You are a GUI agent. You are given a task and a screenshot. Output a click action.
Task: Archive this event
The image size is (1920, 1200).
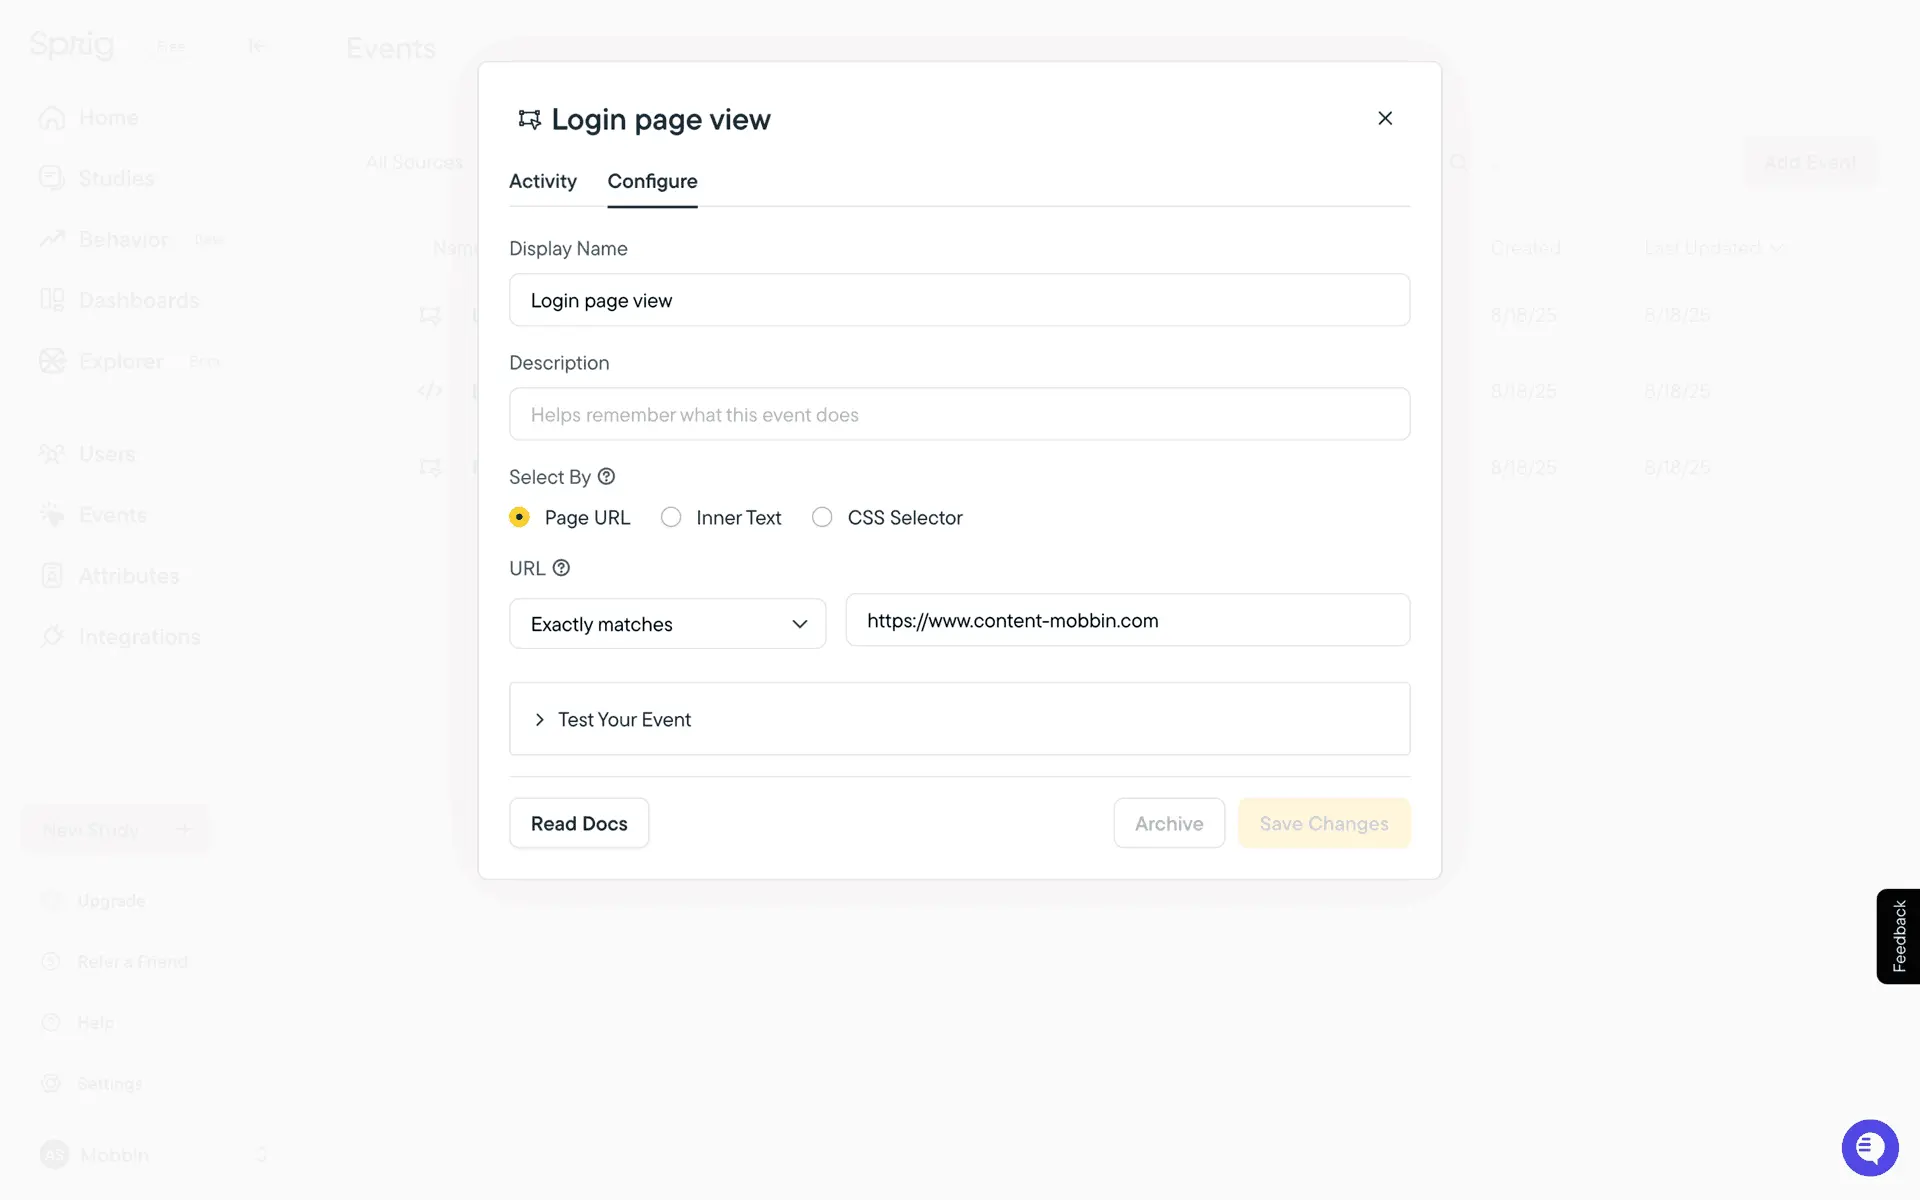tap(1168, 823)
